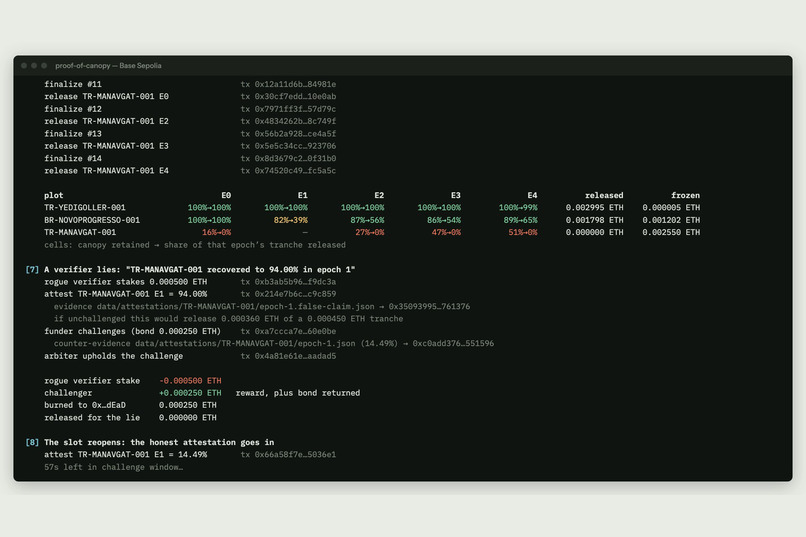This screenshot has height=537, width=806.
Task: Click green '+0.000250 ETH' challenger value
Action: (x=190, y=393)
